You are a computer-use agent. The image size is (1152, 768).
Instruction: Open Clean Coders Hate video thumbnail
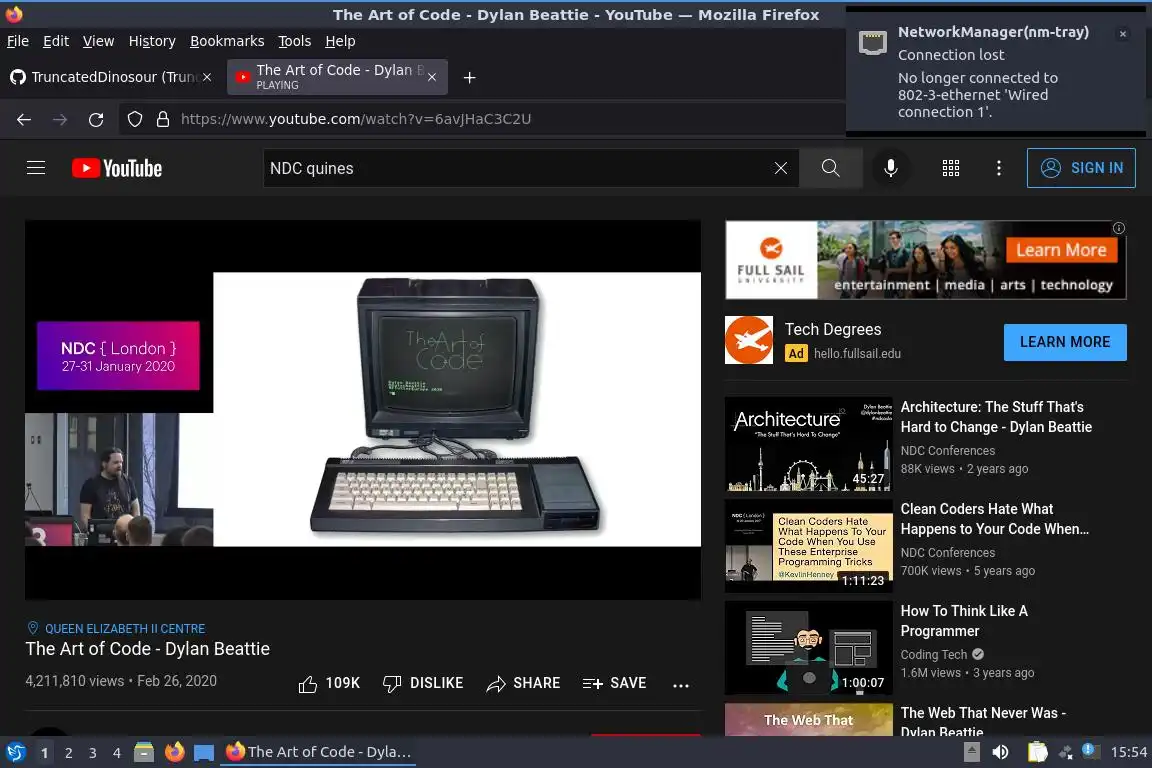808,546
